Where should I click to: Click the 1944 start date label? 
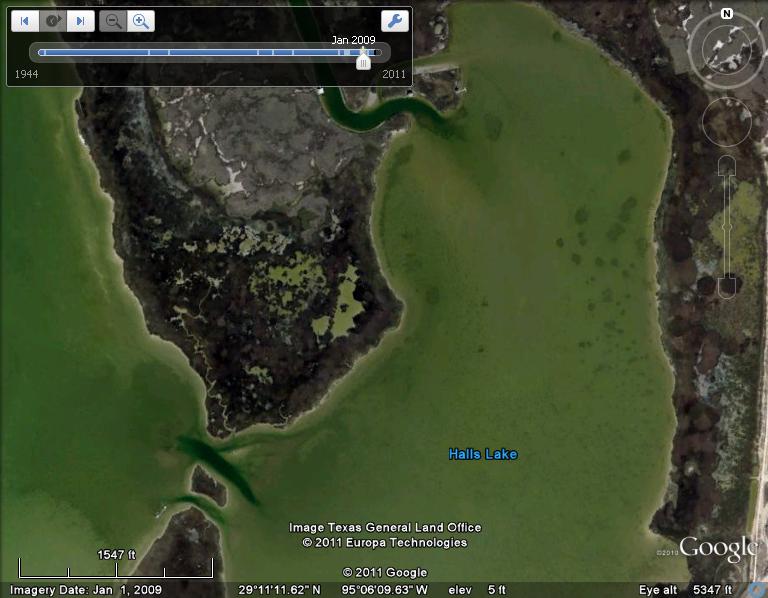[x=26, y=75]
